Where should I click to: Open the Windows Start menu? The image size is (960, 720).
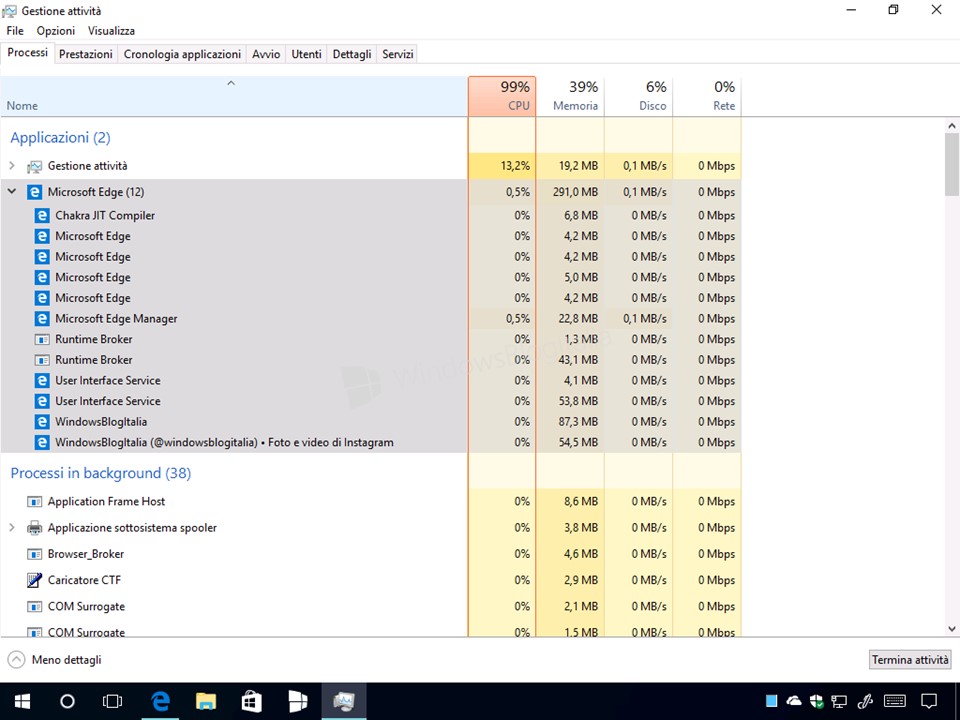pyautogui.click(x=23, y=702)
